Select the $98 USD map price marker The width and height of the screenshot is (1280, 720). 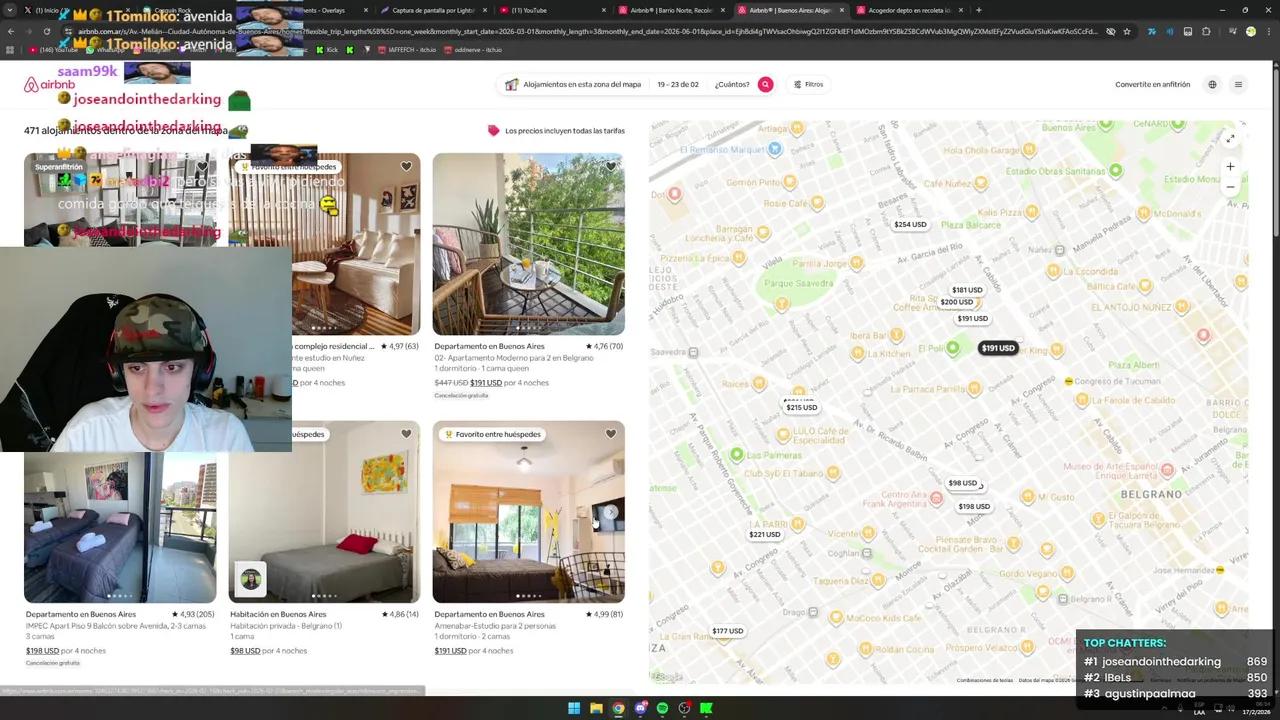pyautogui.click(x=963, y=483)
